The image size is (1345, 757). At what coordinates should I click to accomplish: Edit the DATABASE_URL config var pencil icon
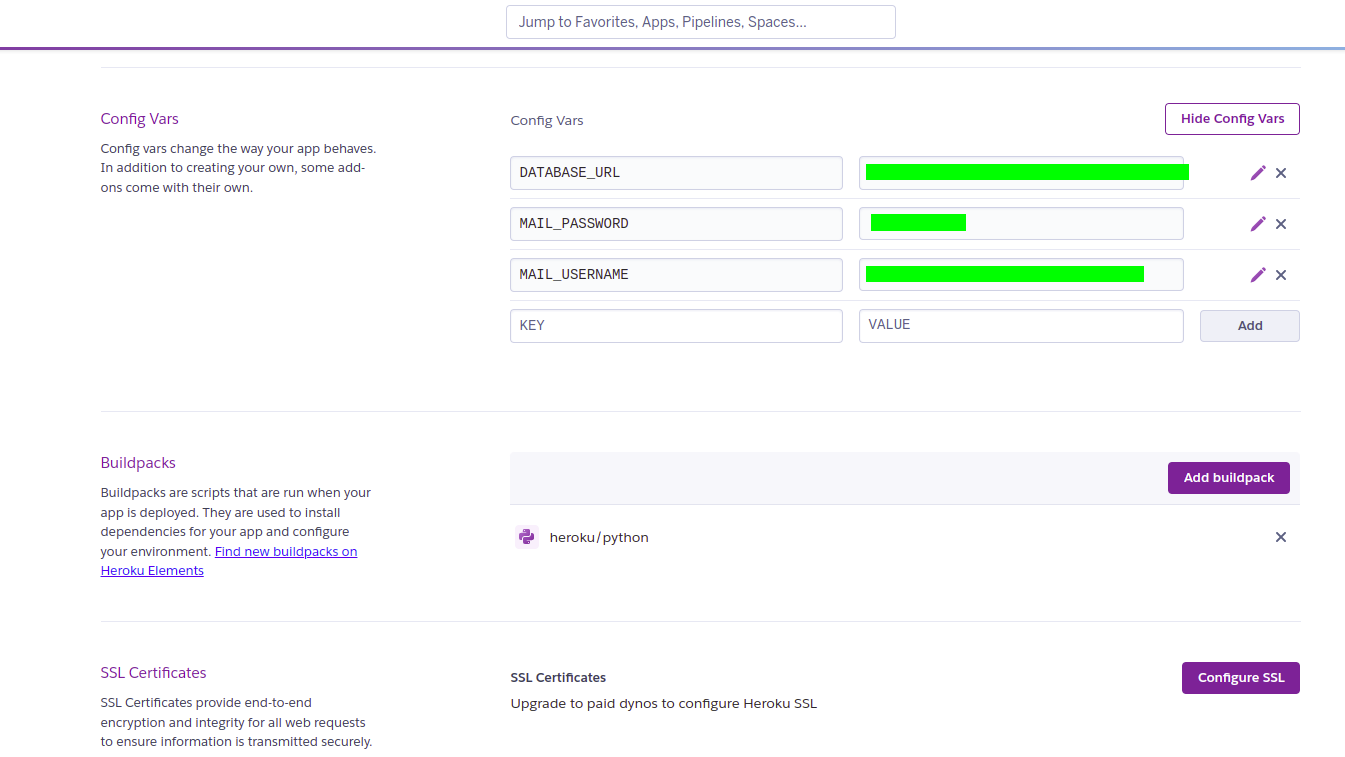tap(1258, 173)
